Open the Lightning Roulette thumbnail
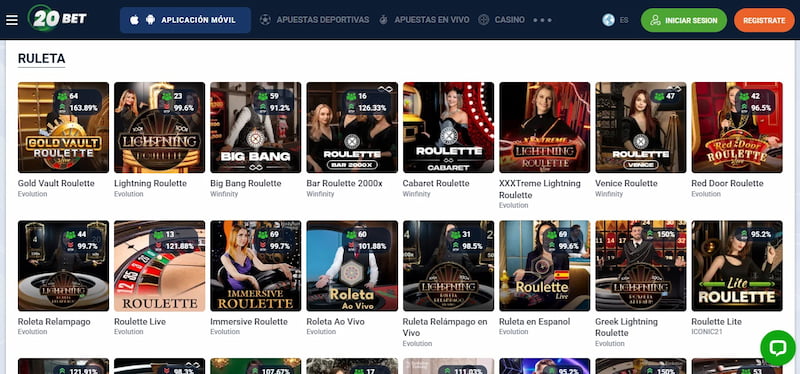This screenshot has width=800, height=374. coord(160,128)
